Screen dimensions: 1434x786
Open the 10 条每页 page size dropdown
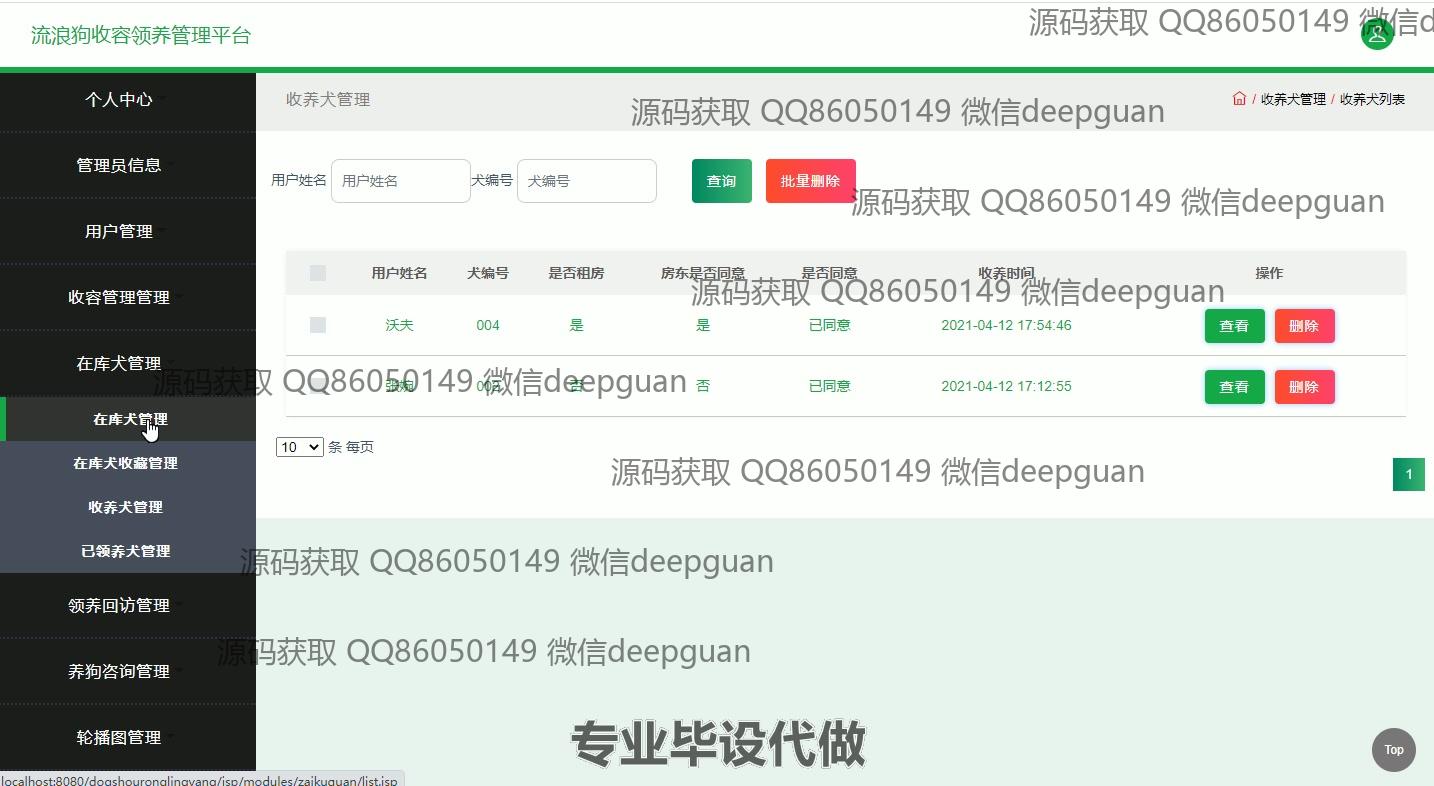click(x=300, y=447)
